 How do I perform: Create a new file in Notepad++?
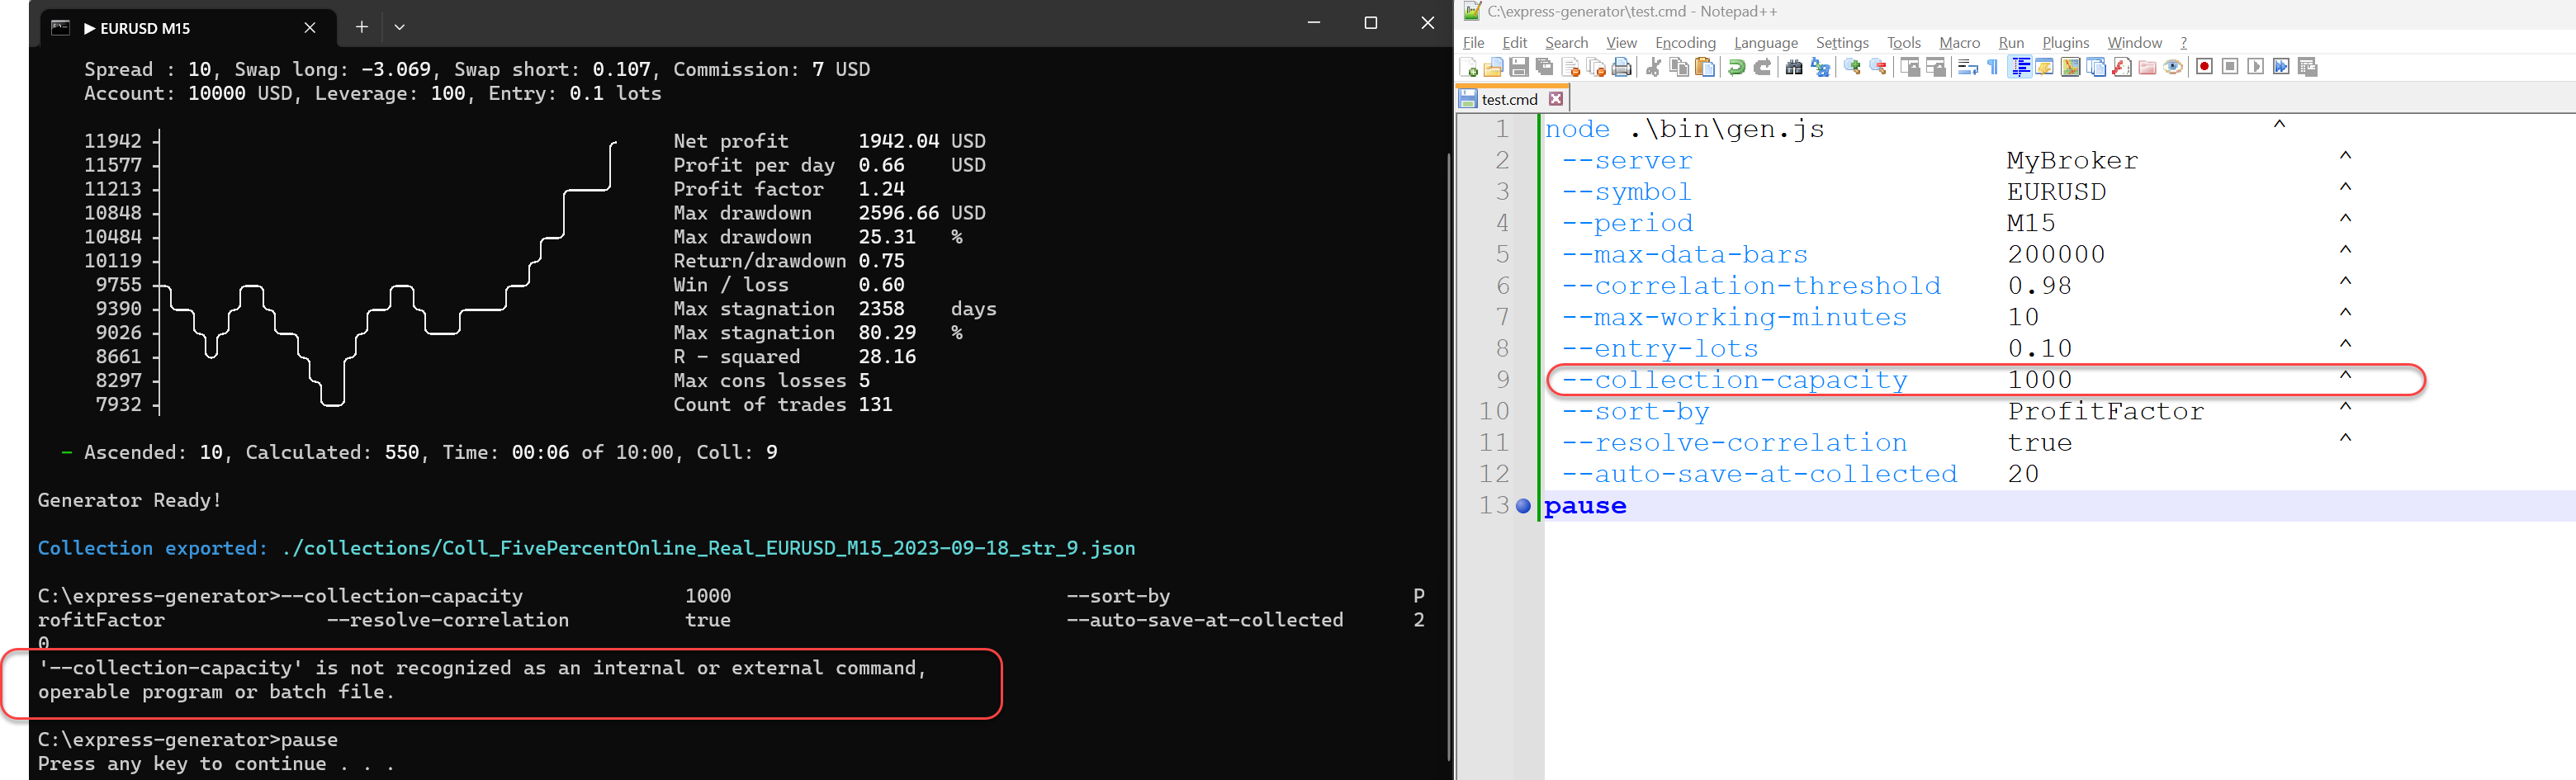(x=1469, y=67)
